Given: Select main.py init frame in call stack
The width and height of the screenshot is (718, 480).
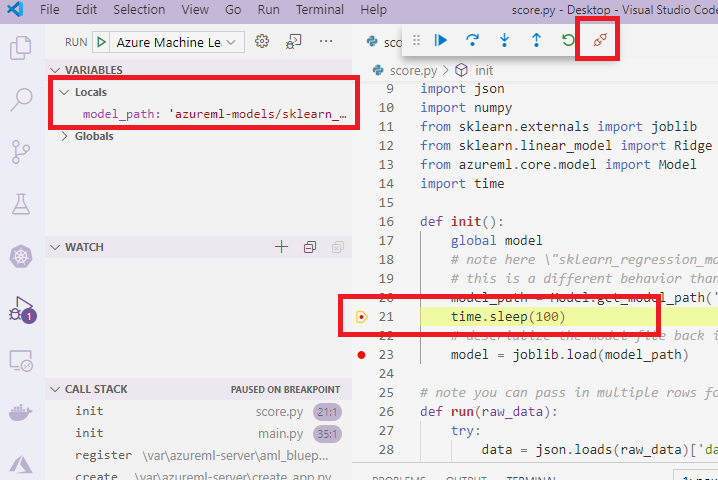Looking at the screenshot, I should point(89,433).
